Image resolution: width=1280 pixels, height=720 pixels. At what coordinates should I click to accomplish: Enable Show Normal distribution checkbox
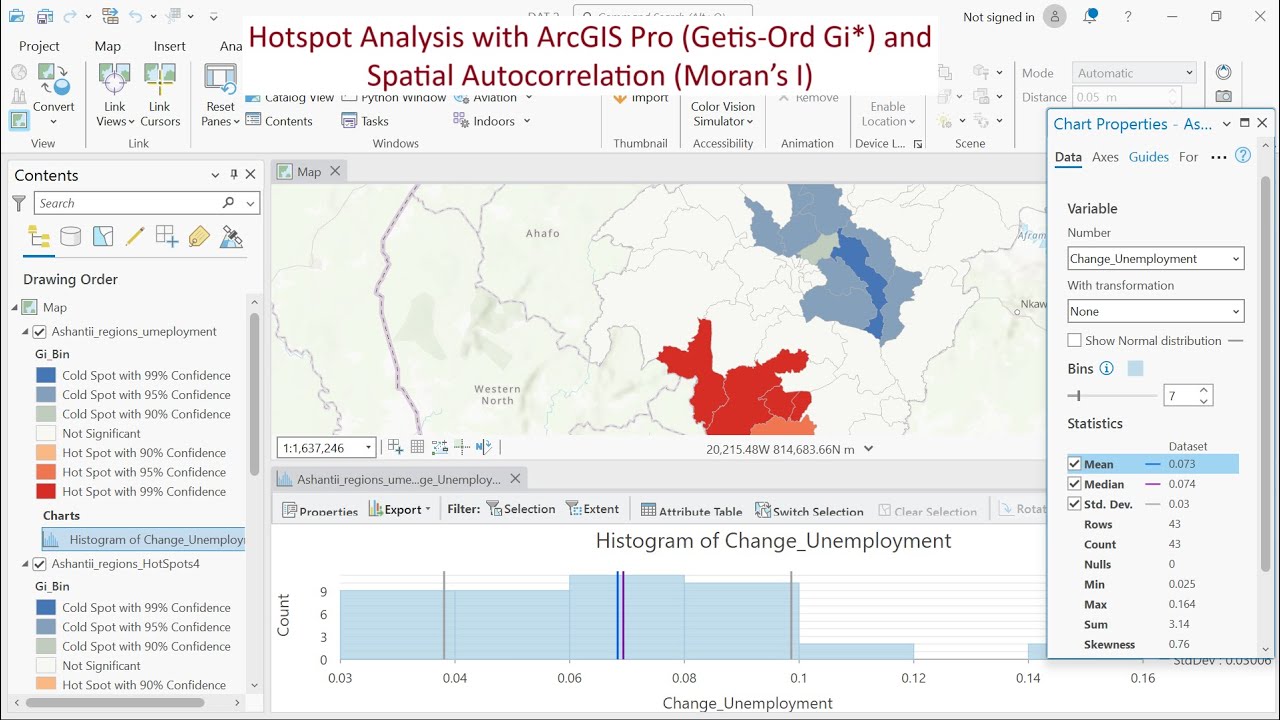(1075, 341)
